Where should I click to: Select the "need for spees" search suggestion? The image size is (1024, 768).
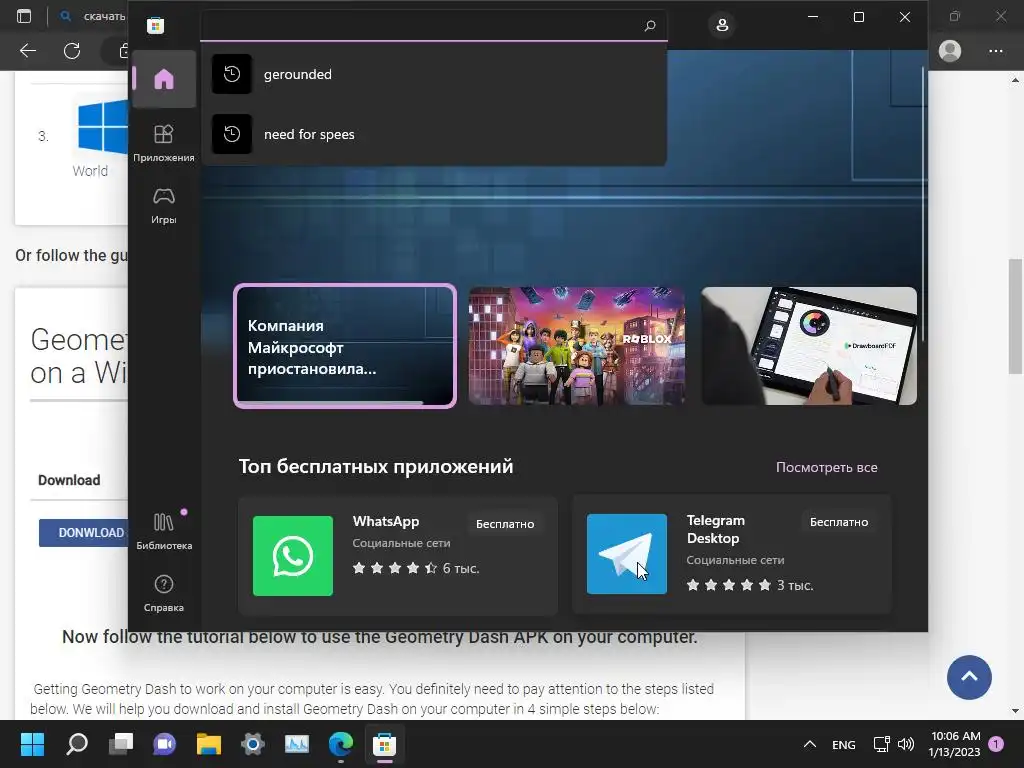434,134
